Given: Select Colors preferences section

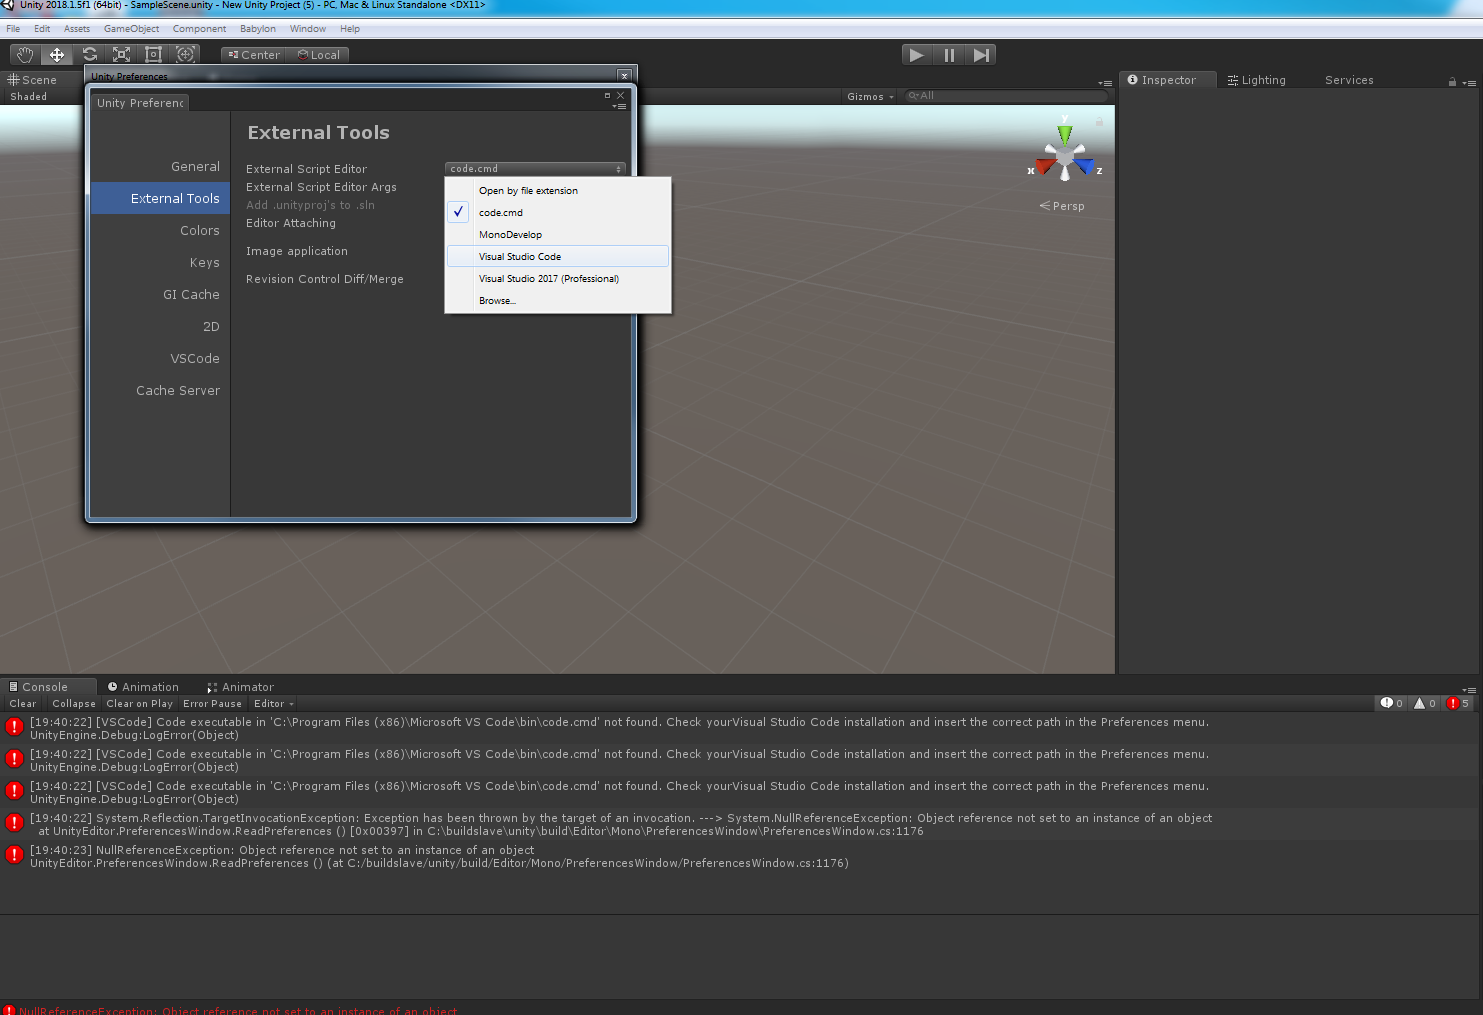Looking at the screenshot, I should 160,231.
